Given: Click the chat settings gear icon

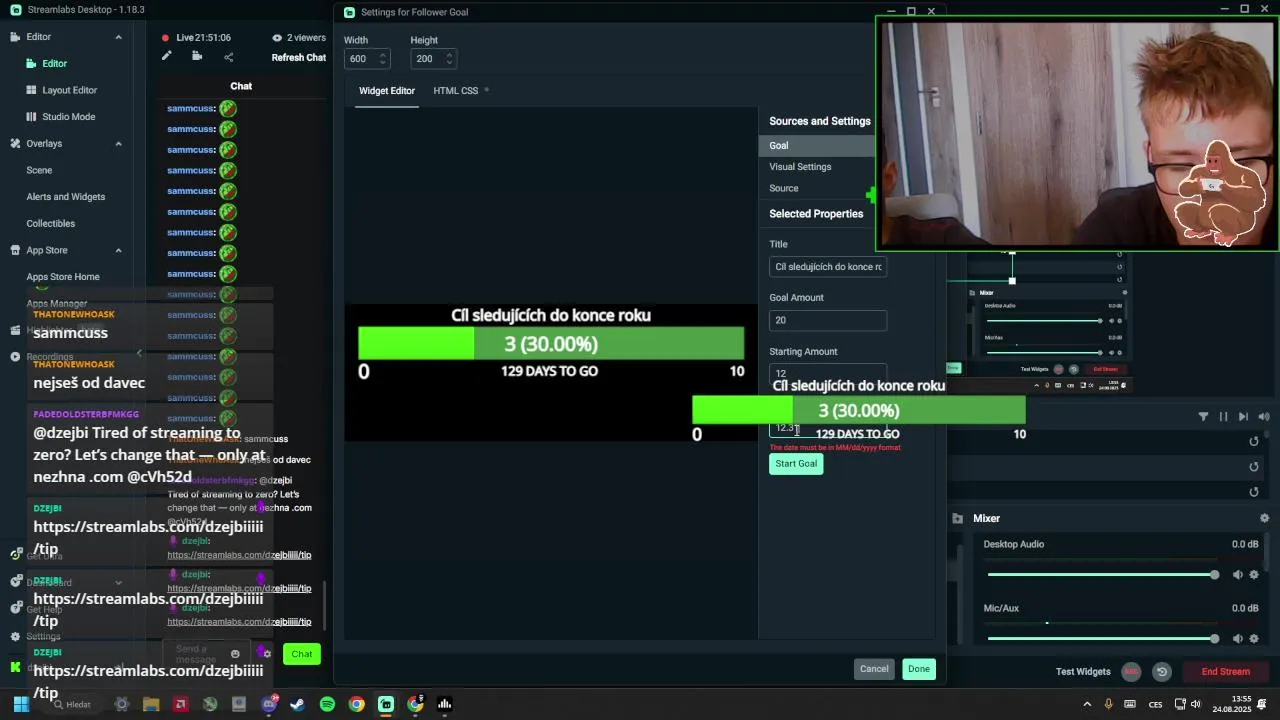Looking at the screenshot, I should tap(267, 654).
